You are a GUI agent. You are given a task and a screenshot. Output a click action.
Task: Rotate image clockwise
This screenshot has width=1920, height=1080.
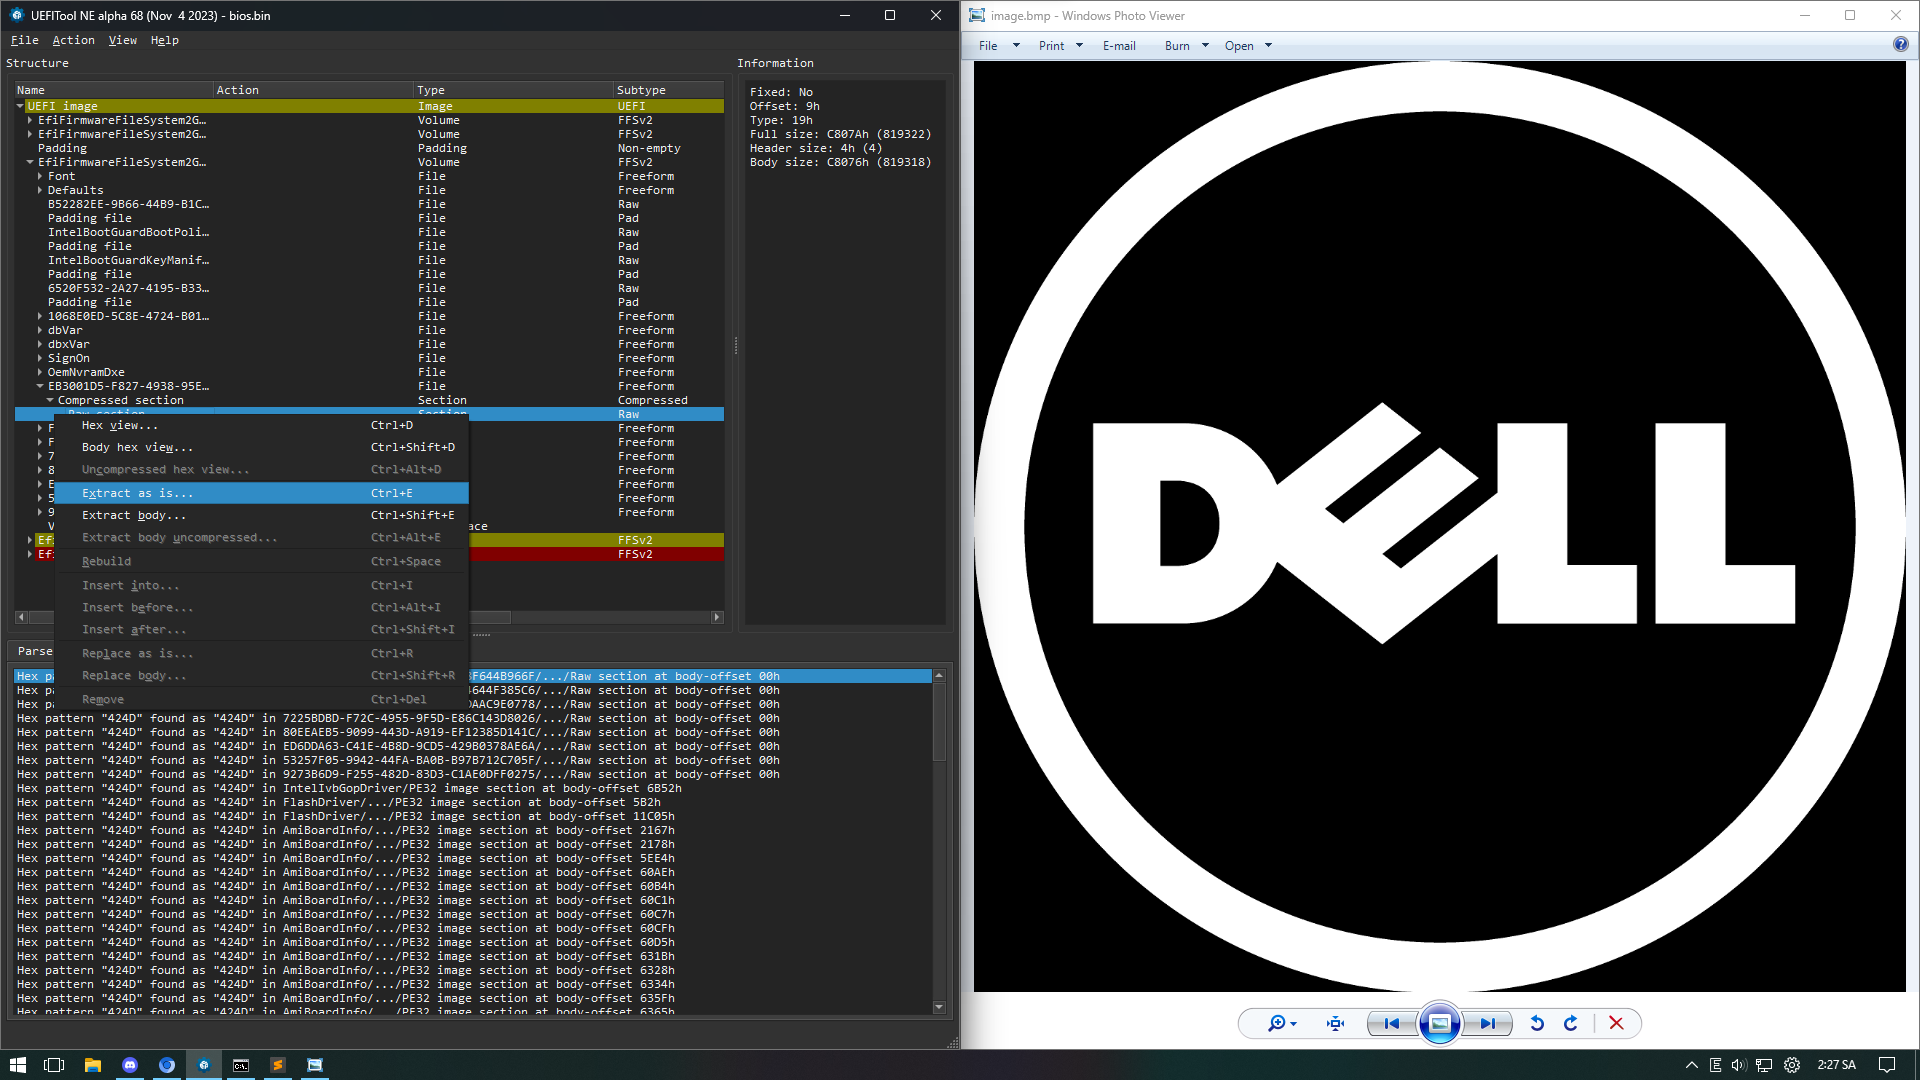pos(1571,1023)
